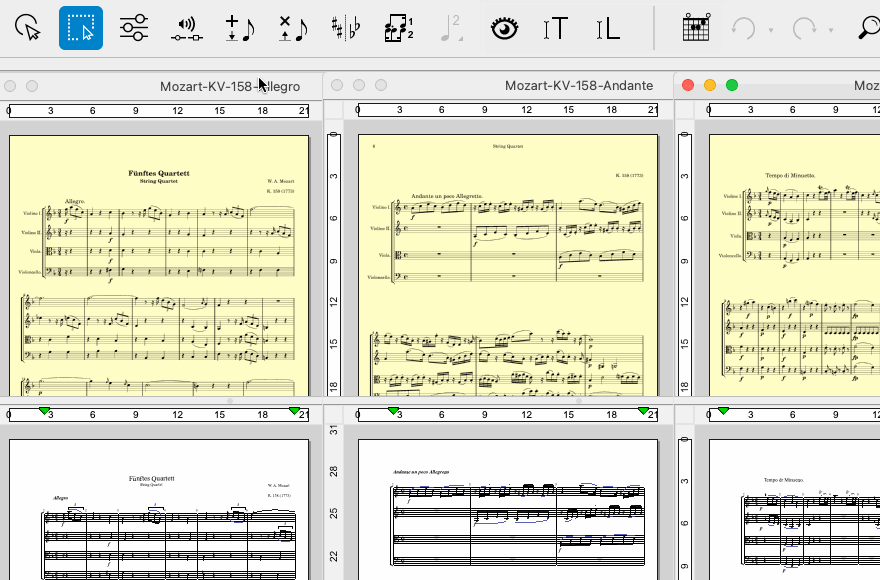
Task: Open the mixer sliders settings
Action: 133,28
